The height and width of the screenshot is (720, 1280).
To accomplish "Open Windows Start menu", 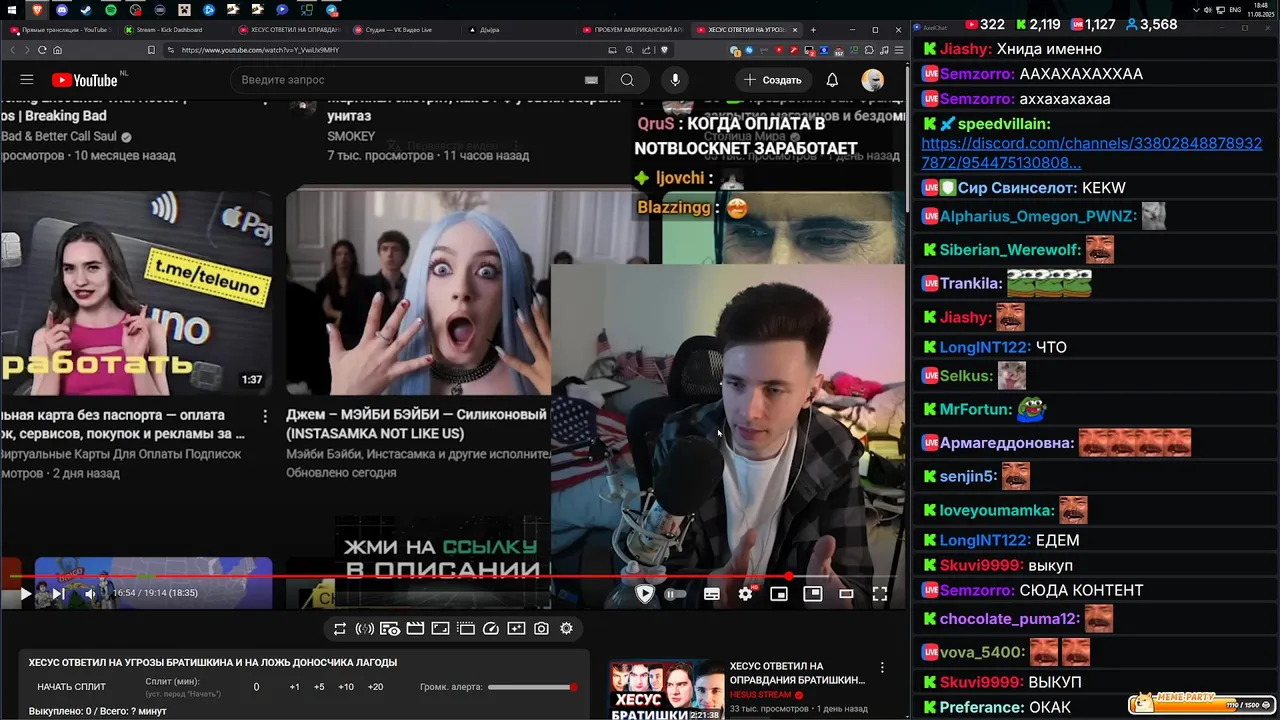I will [13, 10].
